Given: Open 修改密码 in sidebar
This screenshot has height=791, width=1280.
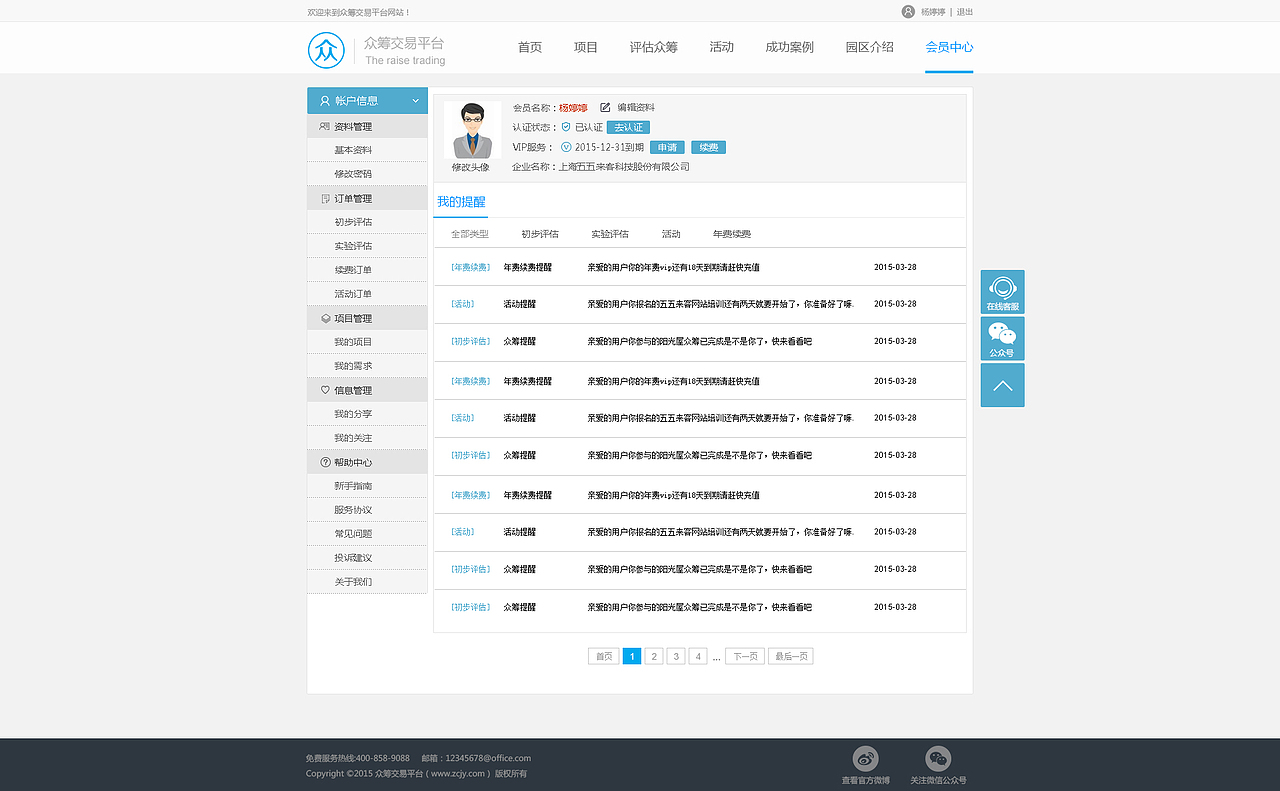Looking at the screenshot, I should pyautogui.click(x=353, y=174).
